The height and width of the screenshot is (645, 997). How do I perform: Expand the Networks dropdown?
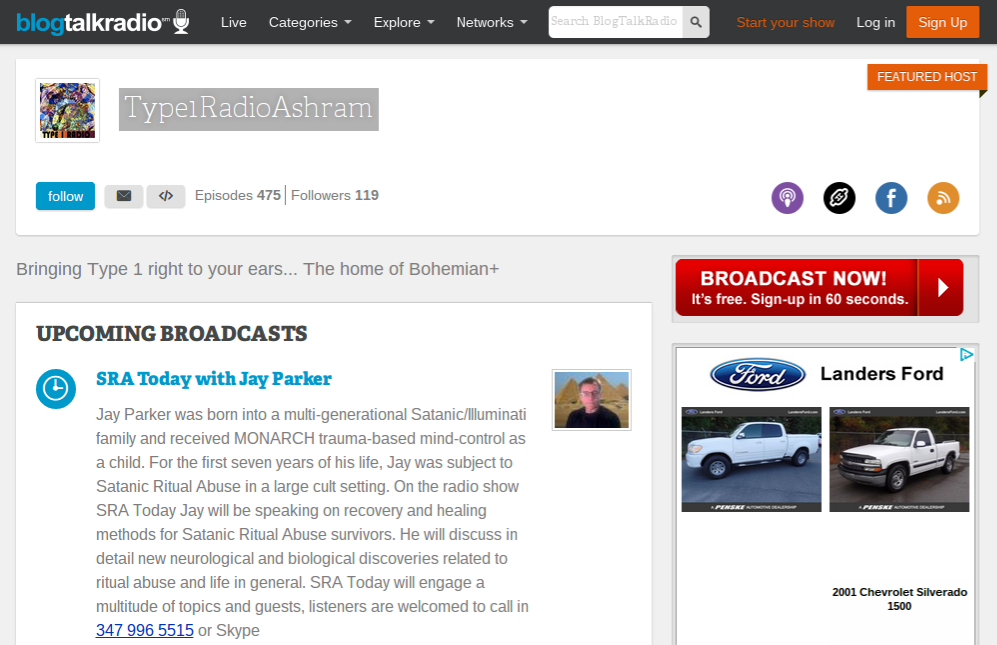point(492,22)
